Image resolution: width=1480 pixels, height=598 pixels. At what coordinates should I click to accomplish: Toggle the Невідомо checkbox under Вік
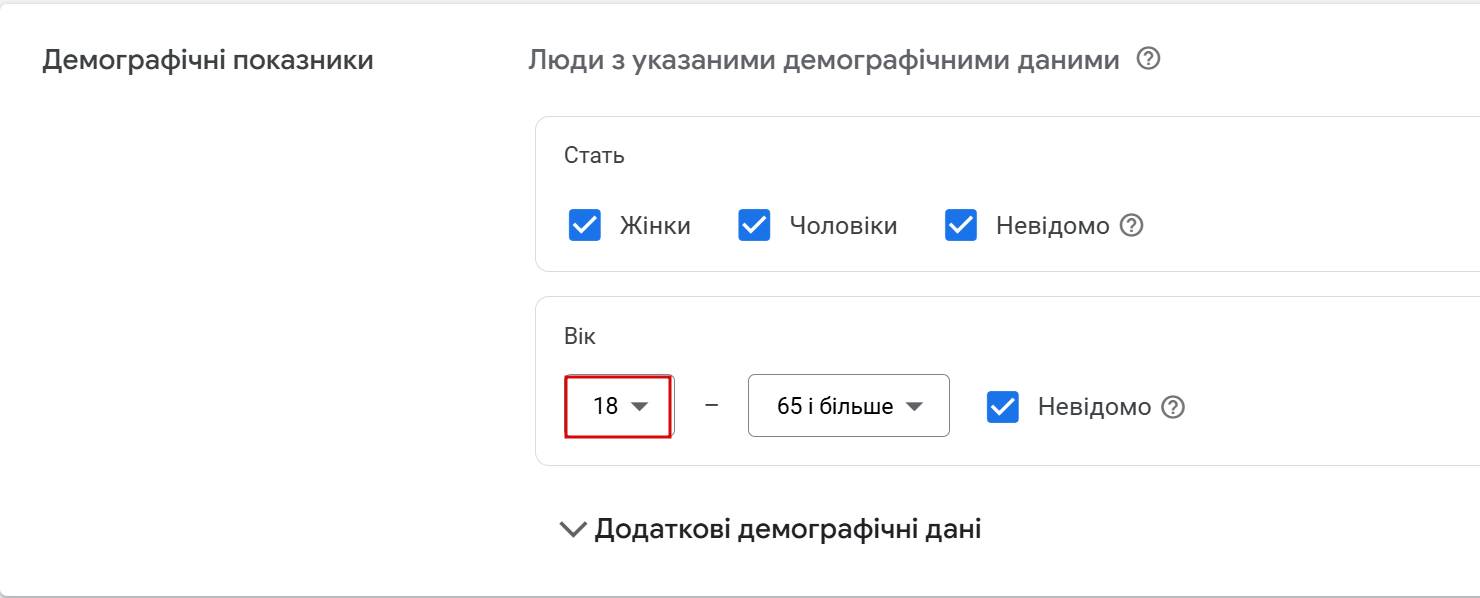1003,407
